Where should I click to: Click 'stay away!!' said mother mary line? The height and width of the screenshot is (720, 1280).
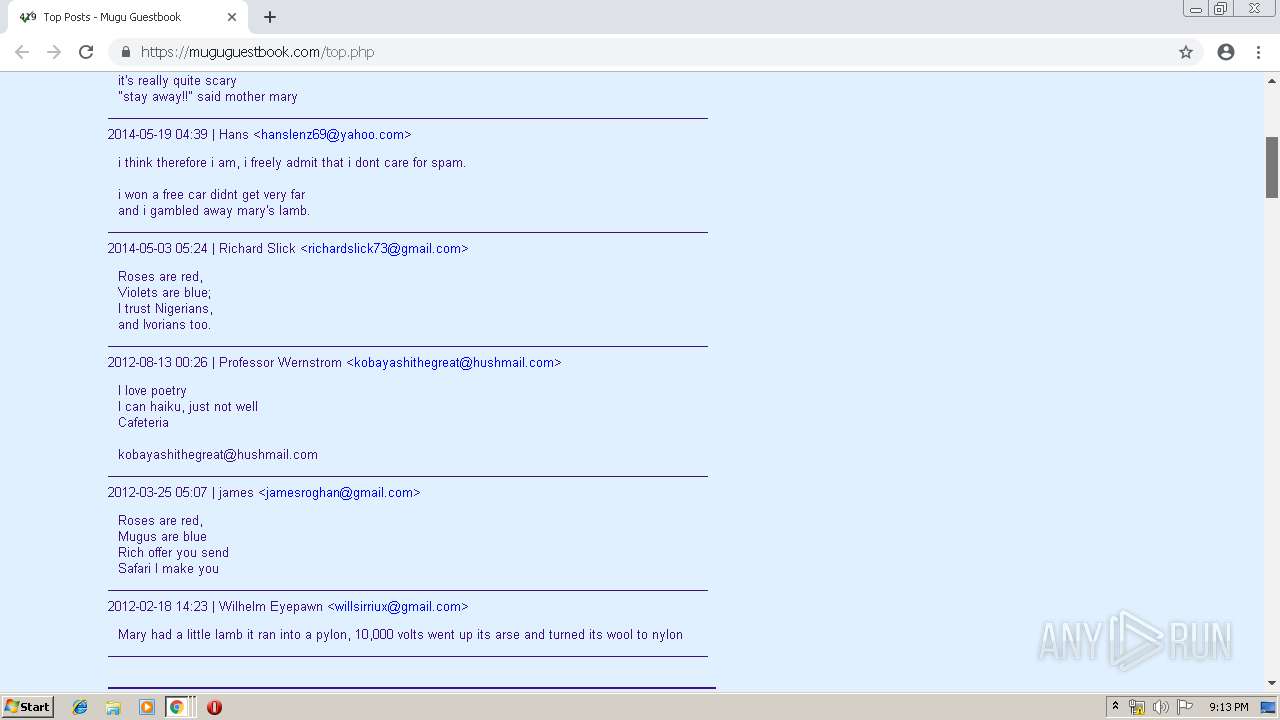[208, 97]
